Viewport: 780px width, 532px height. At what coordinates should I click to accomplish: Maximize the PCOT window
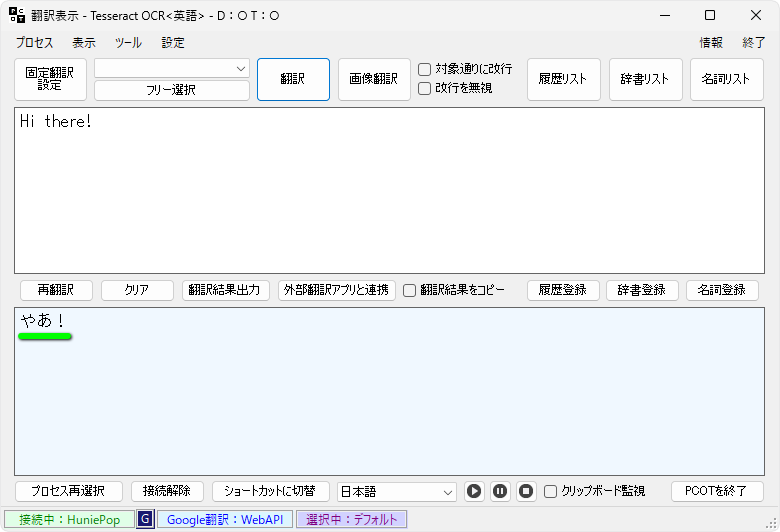pos(710,15)
